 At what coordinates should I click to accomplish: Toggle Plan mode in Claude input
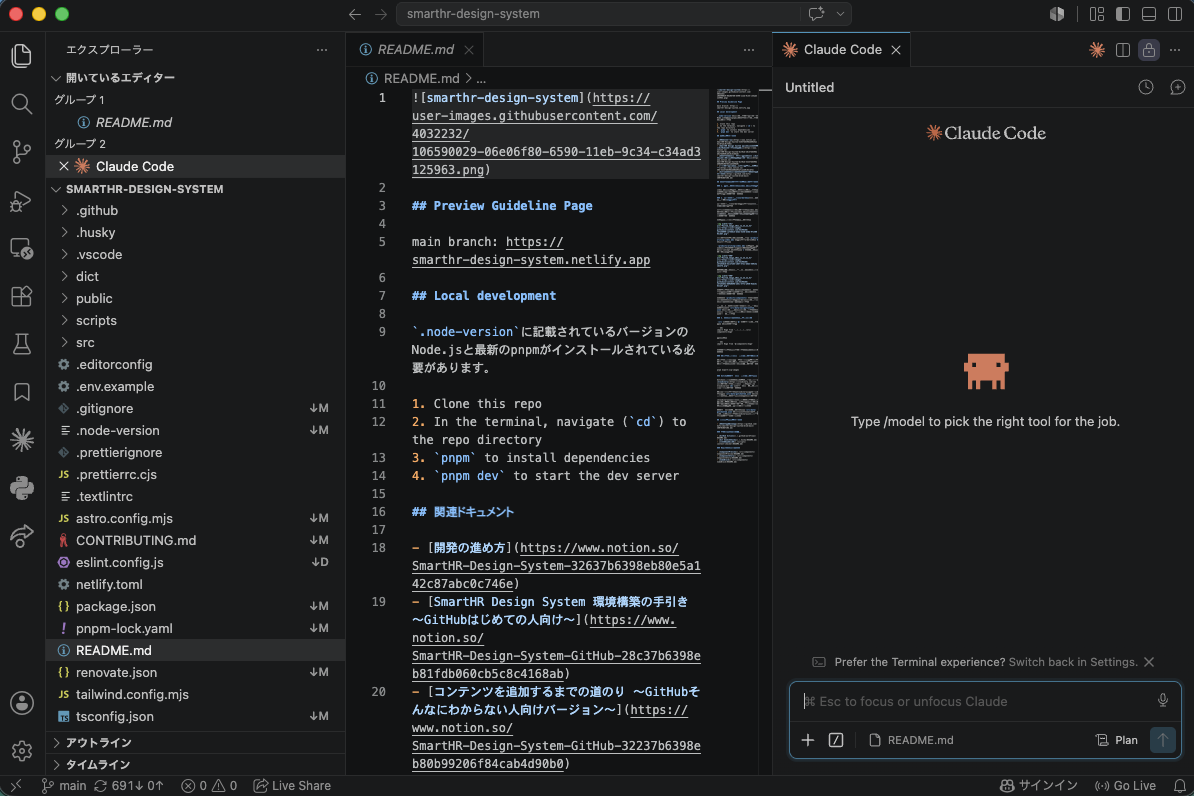(1116, 740)
